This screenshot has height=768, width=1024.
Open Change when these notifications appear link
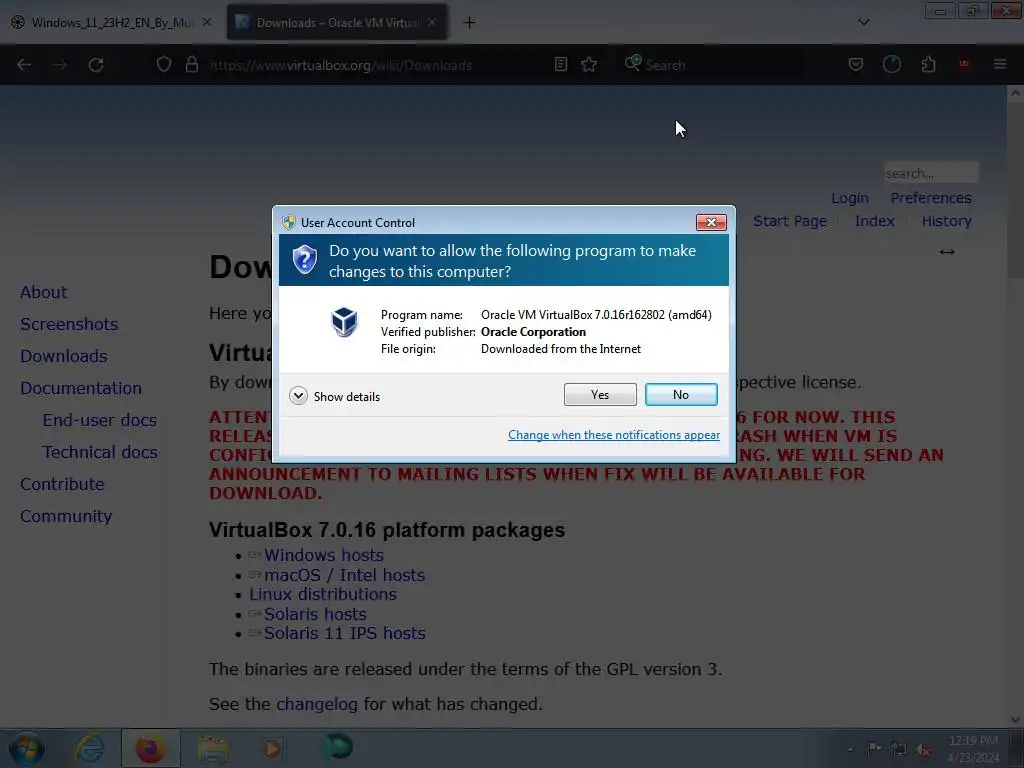coord(614,435)
